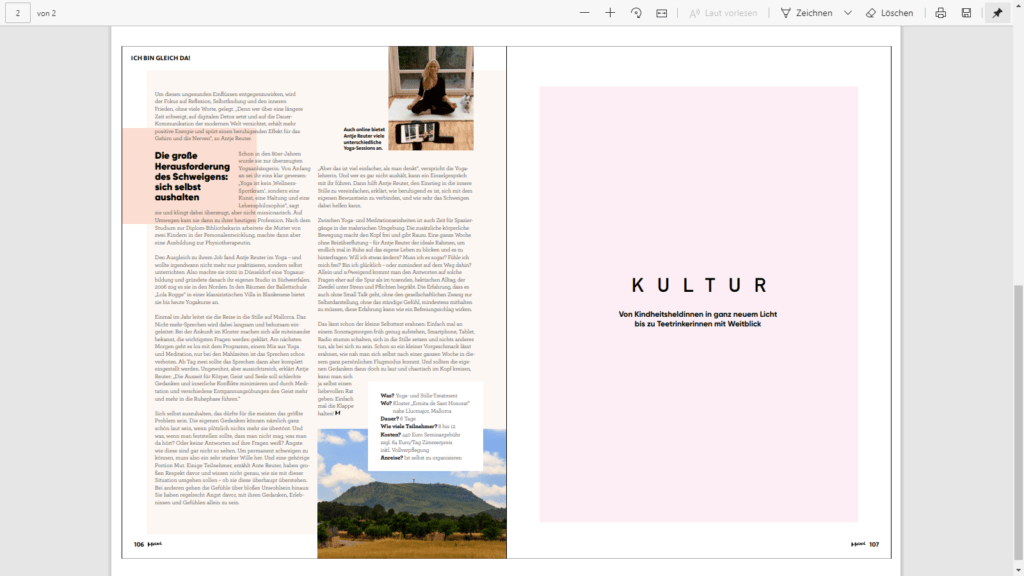Expand the Zeichnen options dropdown arrow
1024x576 pixels.
[x=848, y=13]
